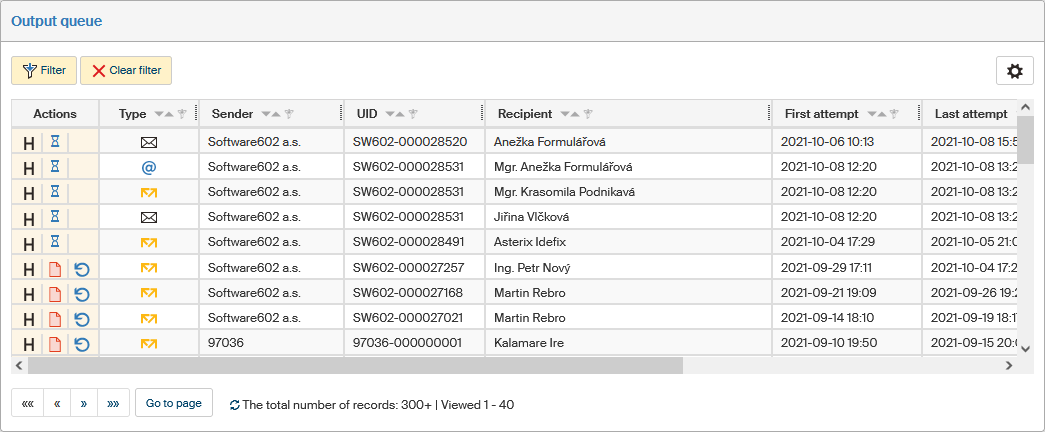Open the red document icon for Ing. Petr Nový

click(55, 268)
